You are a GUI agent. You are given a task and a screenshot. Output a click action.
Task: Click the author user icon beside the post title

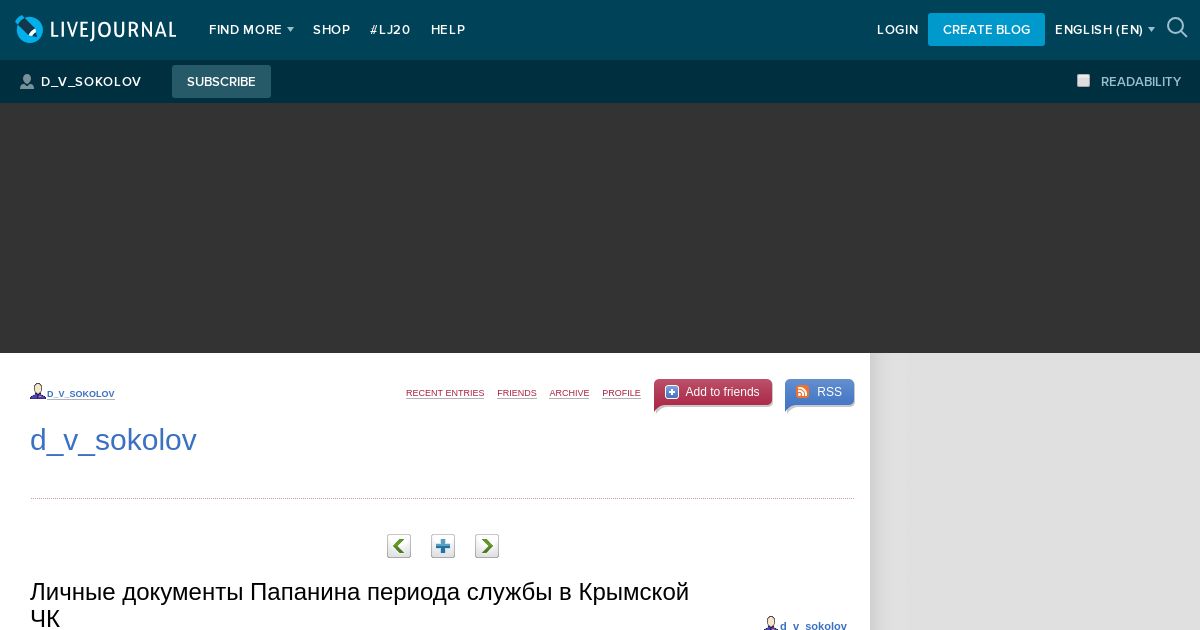tap(771, 623)
